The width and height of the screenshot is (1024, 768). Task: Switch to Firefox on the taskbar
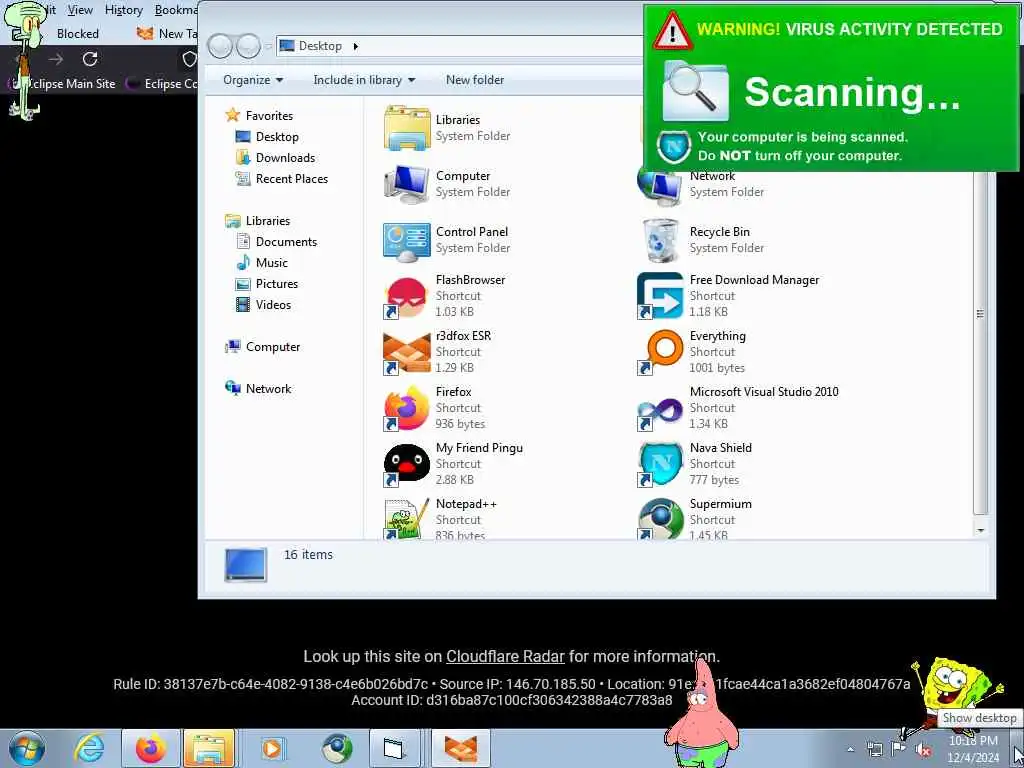pos(151,748)
